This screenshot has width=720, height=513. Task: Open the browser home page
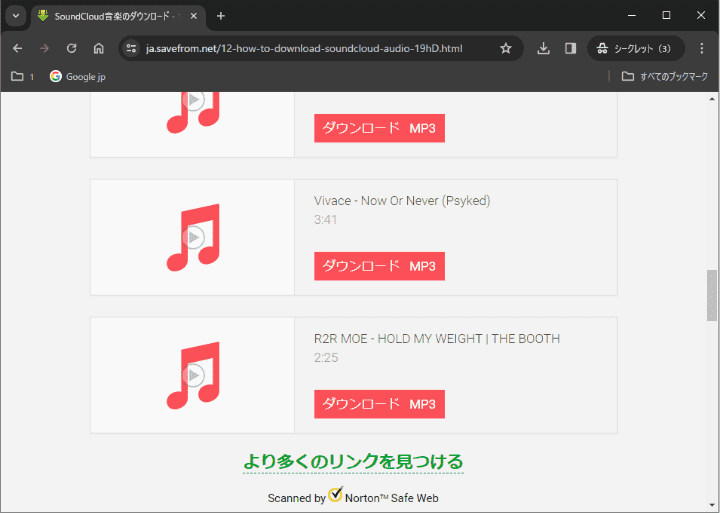click(x=98, y=48)
